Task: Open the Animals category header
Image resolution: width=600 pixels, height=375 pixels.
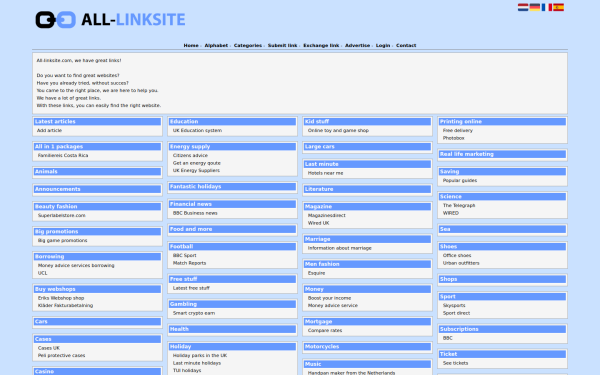Action: [98, 172]
